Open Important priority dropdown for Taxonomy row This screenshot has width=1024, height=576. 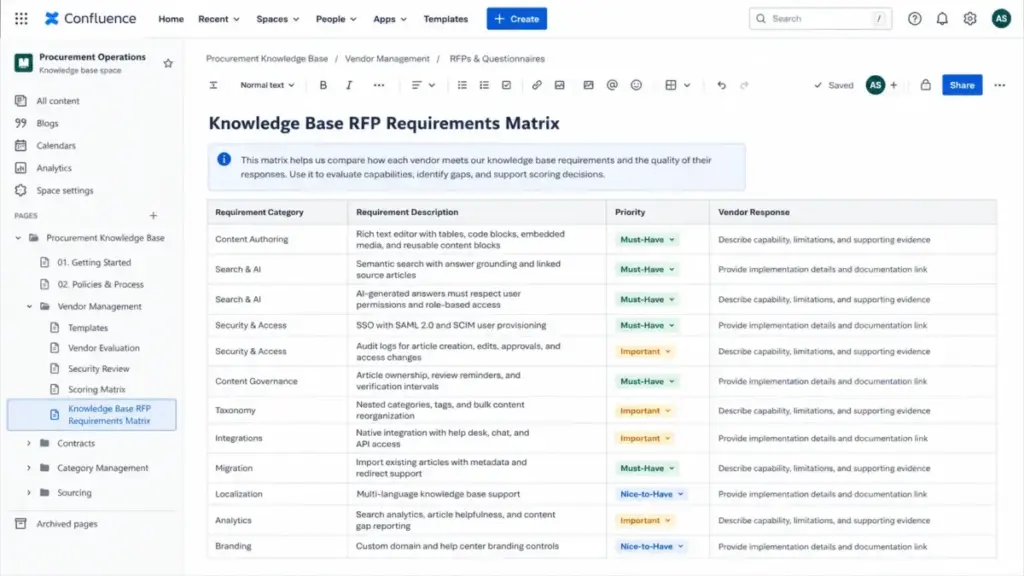(645, 411)
